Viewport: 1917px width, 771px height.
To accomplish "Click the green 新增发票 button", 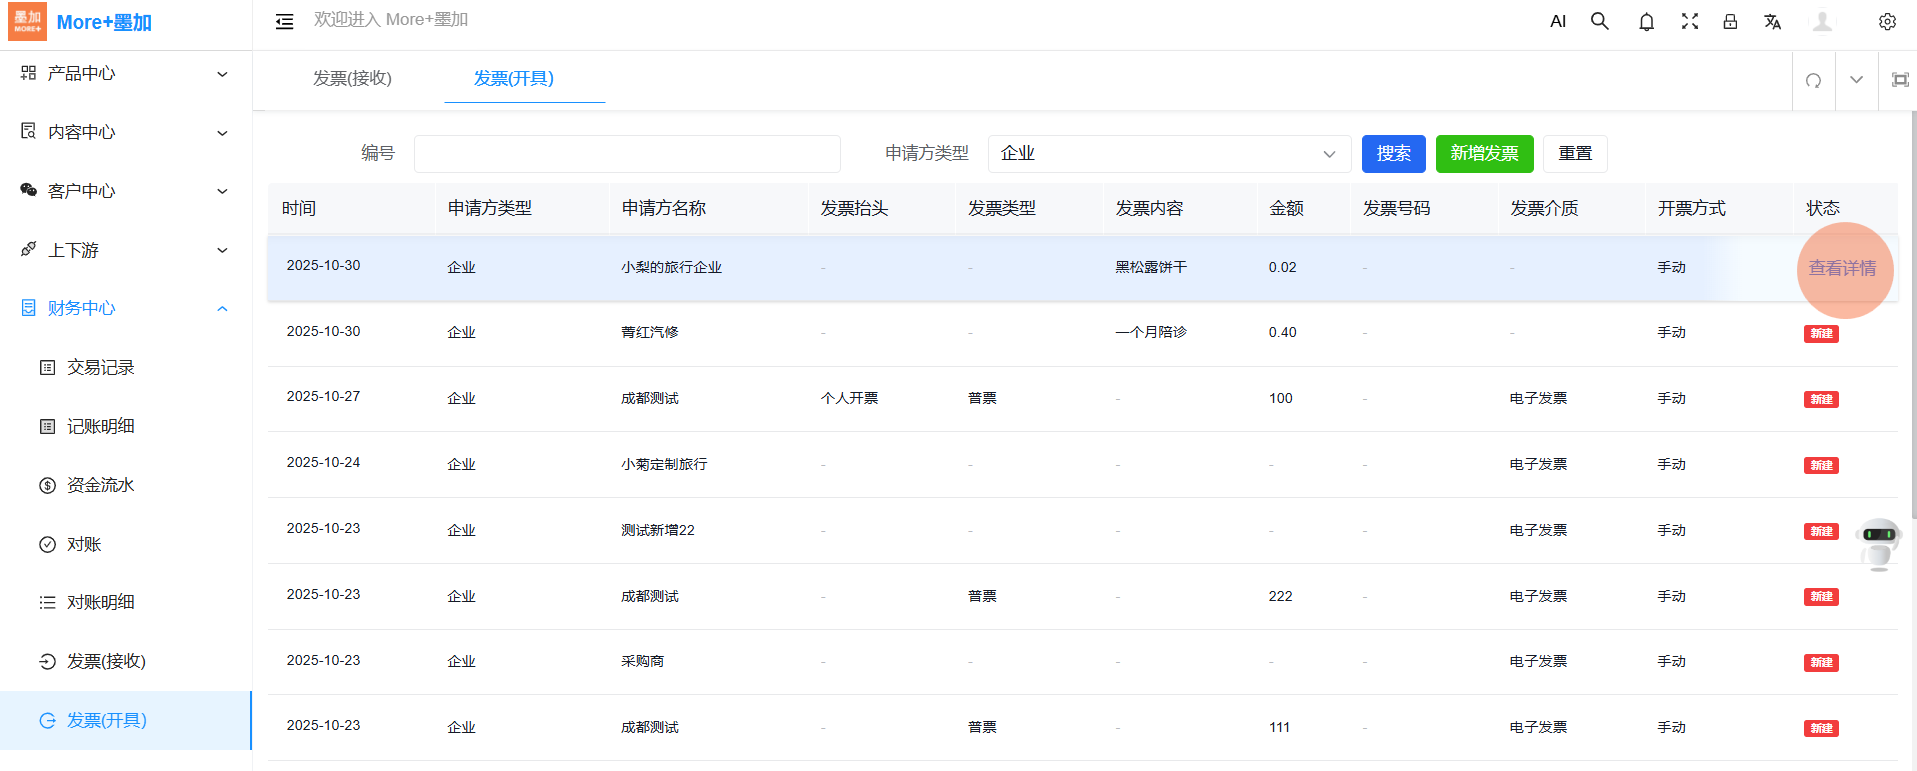I will tap(1484, 154).
